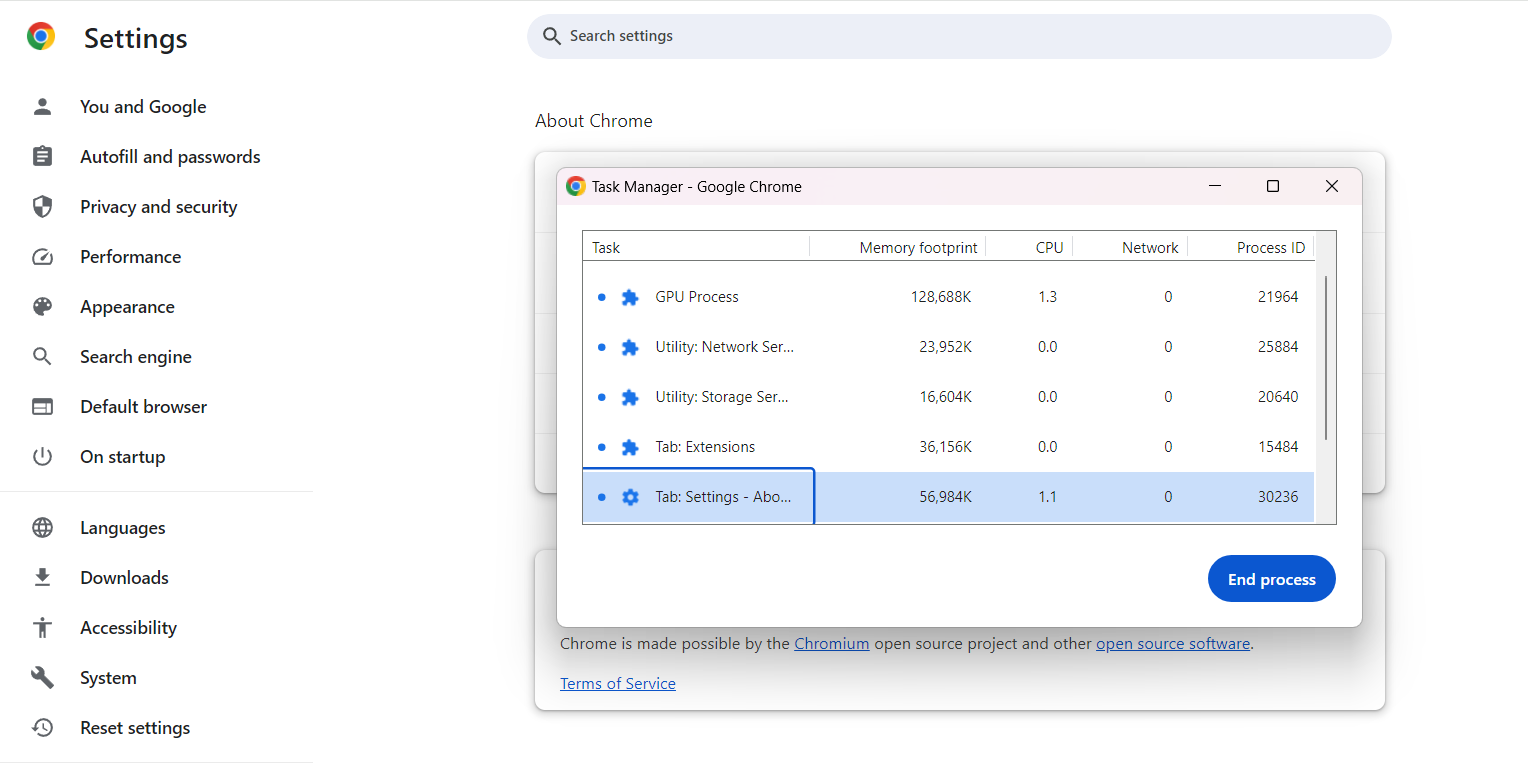Click the Task Manager vertical scrollbar
Viewport: 1528px width, 769px height.
1326,357
